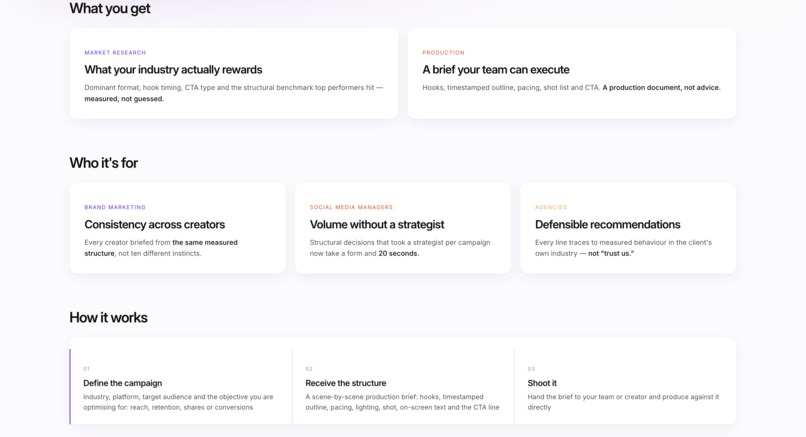This screenshot has width=806, height=437.
Task: Click 'the same measured structure' bold text
Action: pos(161,248)
